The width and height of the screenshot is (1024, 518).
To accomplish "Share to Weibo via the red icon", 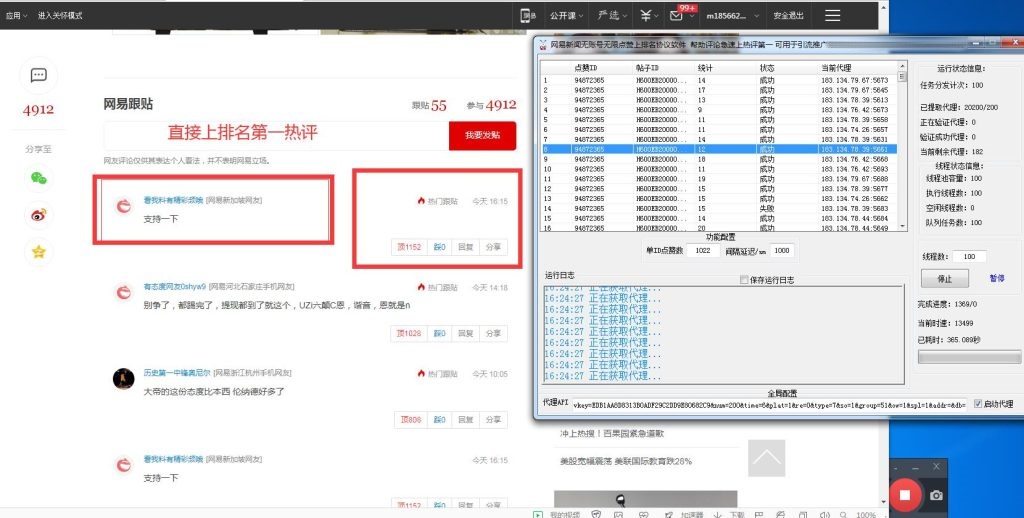I will 39,215.
